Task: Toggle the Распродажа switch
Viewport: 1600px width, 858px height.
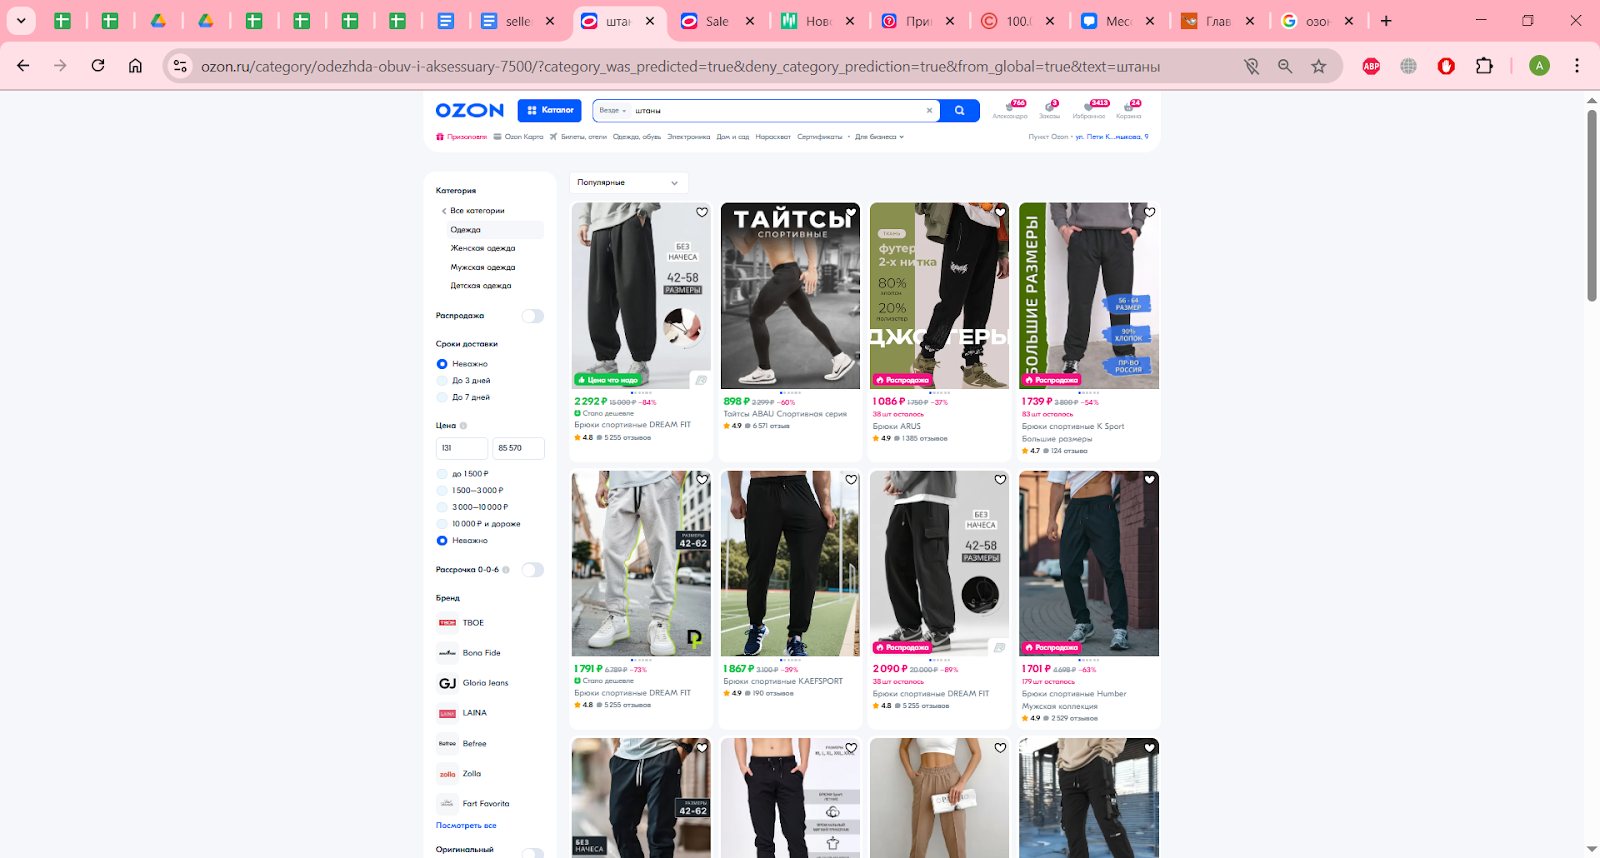Action: click(x=533, y=316)
